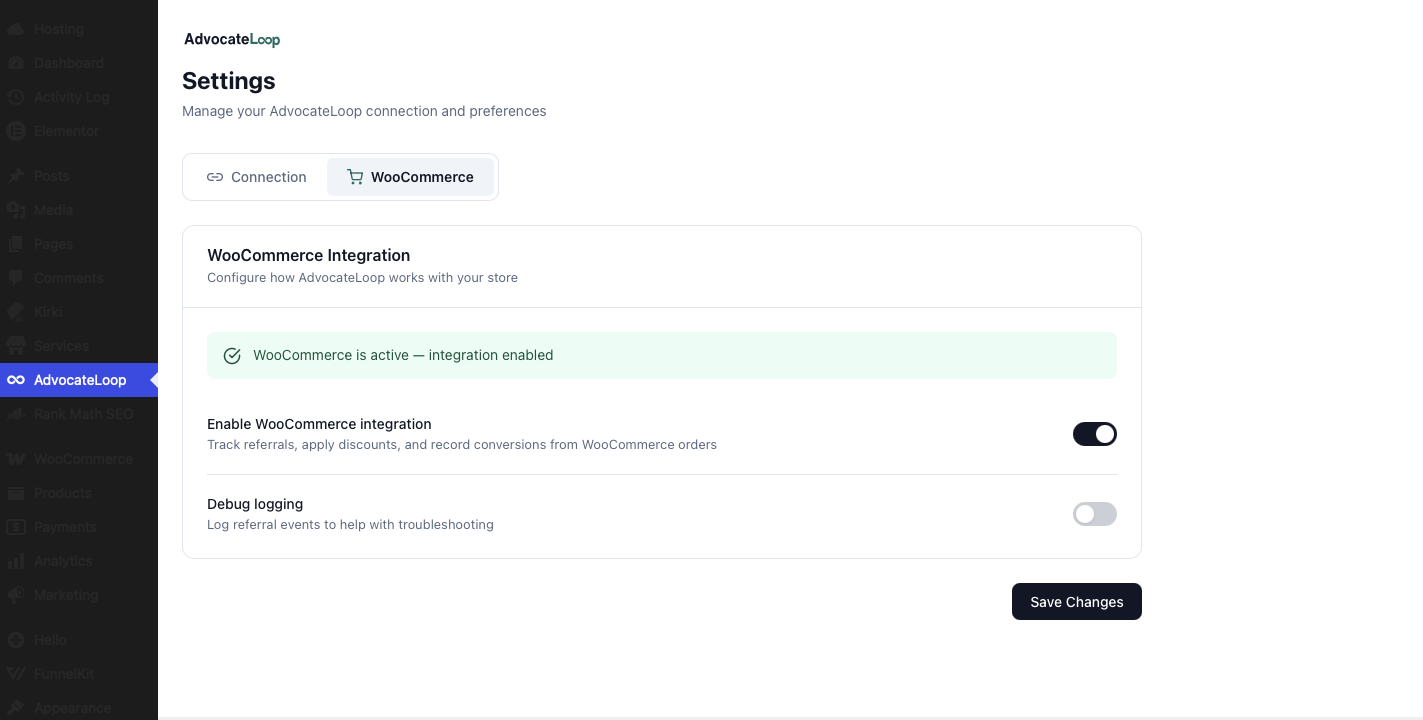Click the Posts pin icon
The image size is (1423, 720).
coord(16,176)
